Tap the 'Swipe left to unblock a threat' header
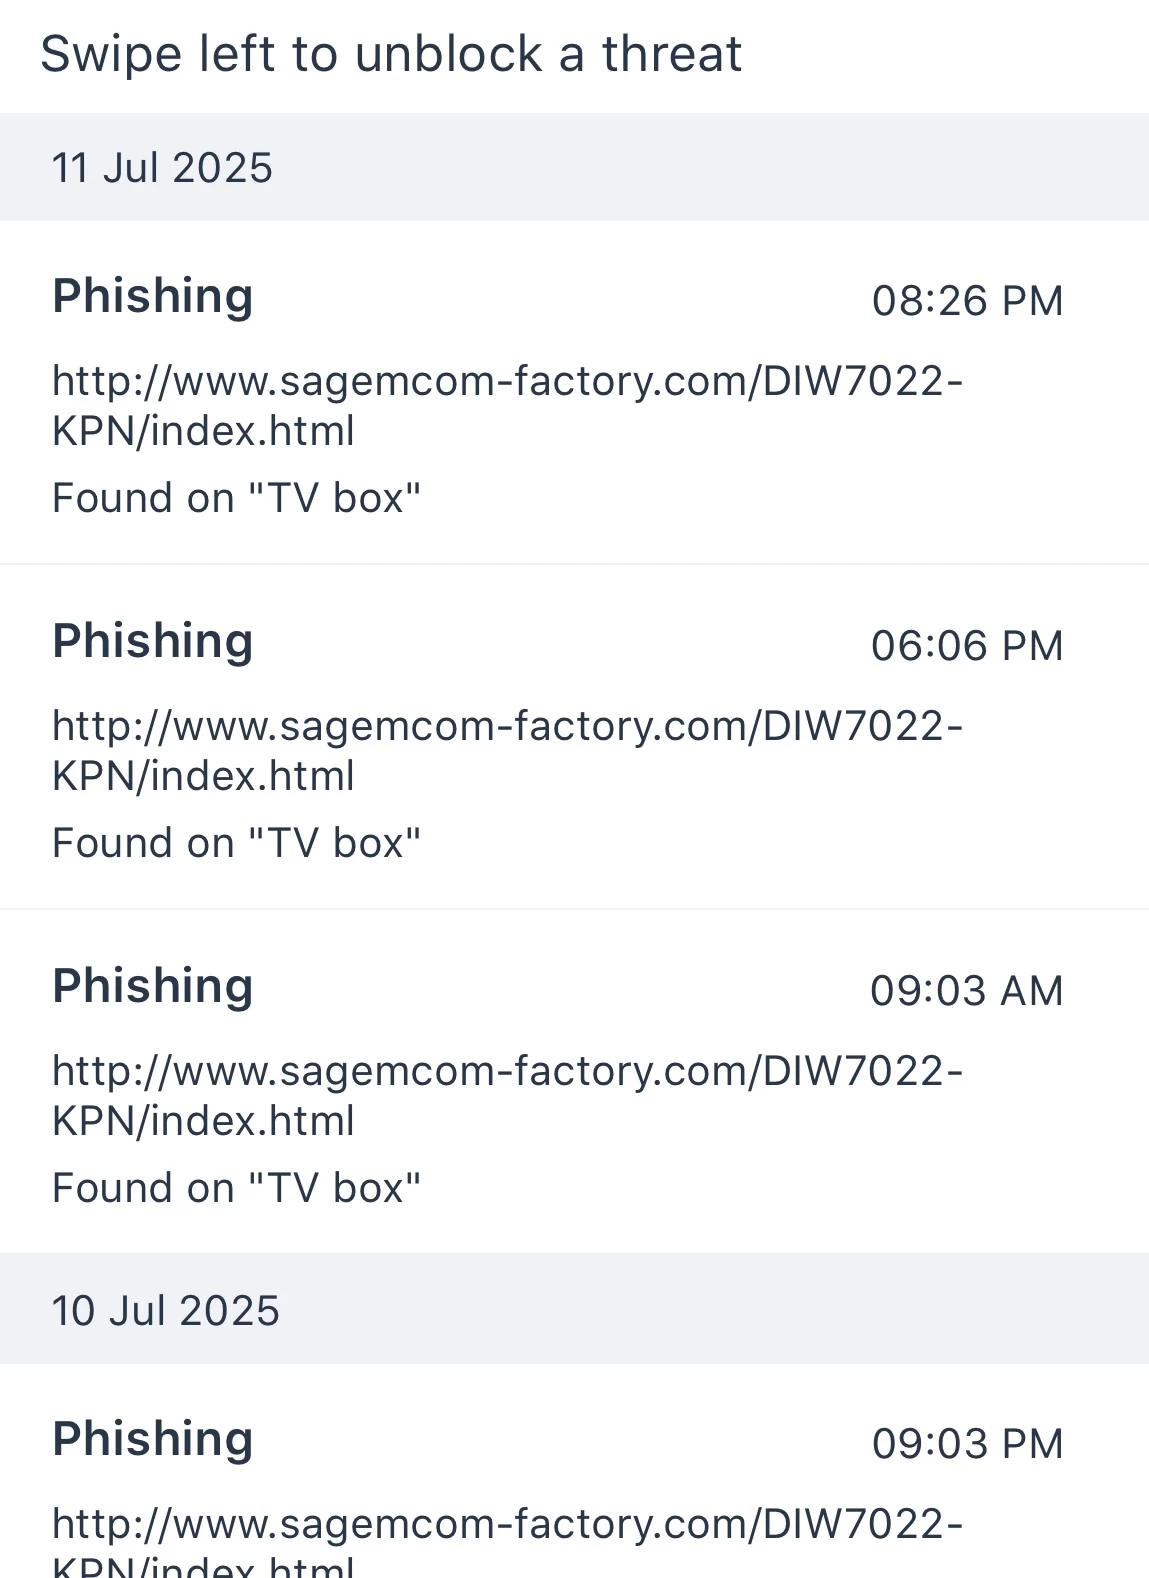1149x1578 pixels. 390,54
